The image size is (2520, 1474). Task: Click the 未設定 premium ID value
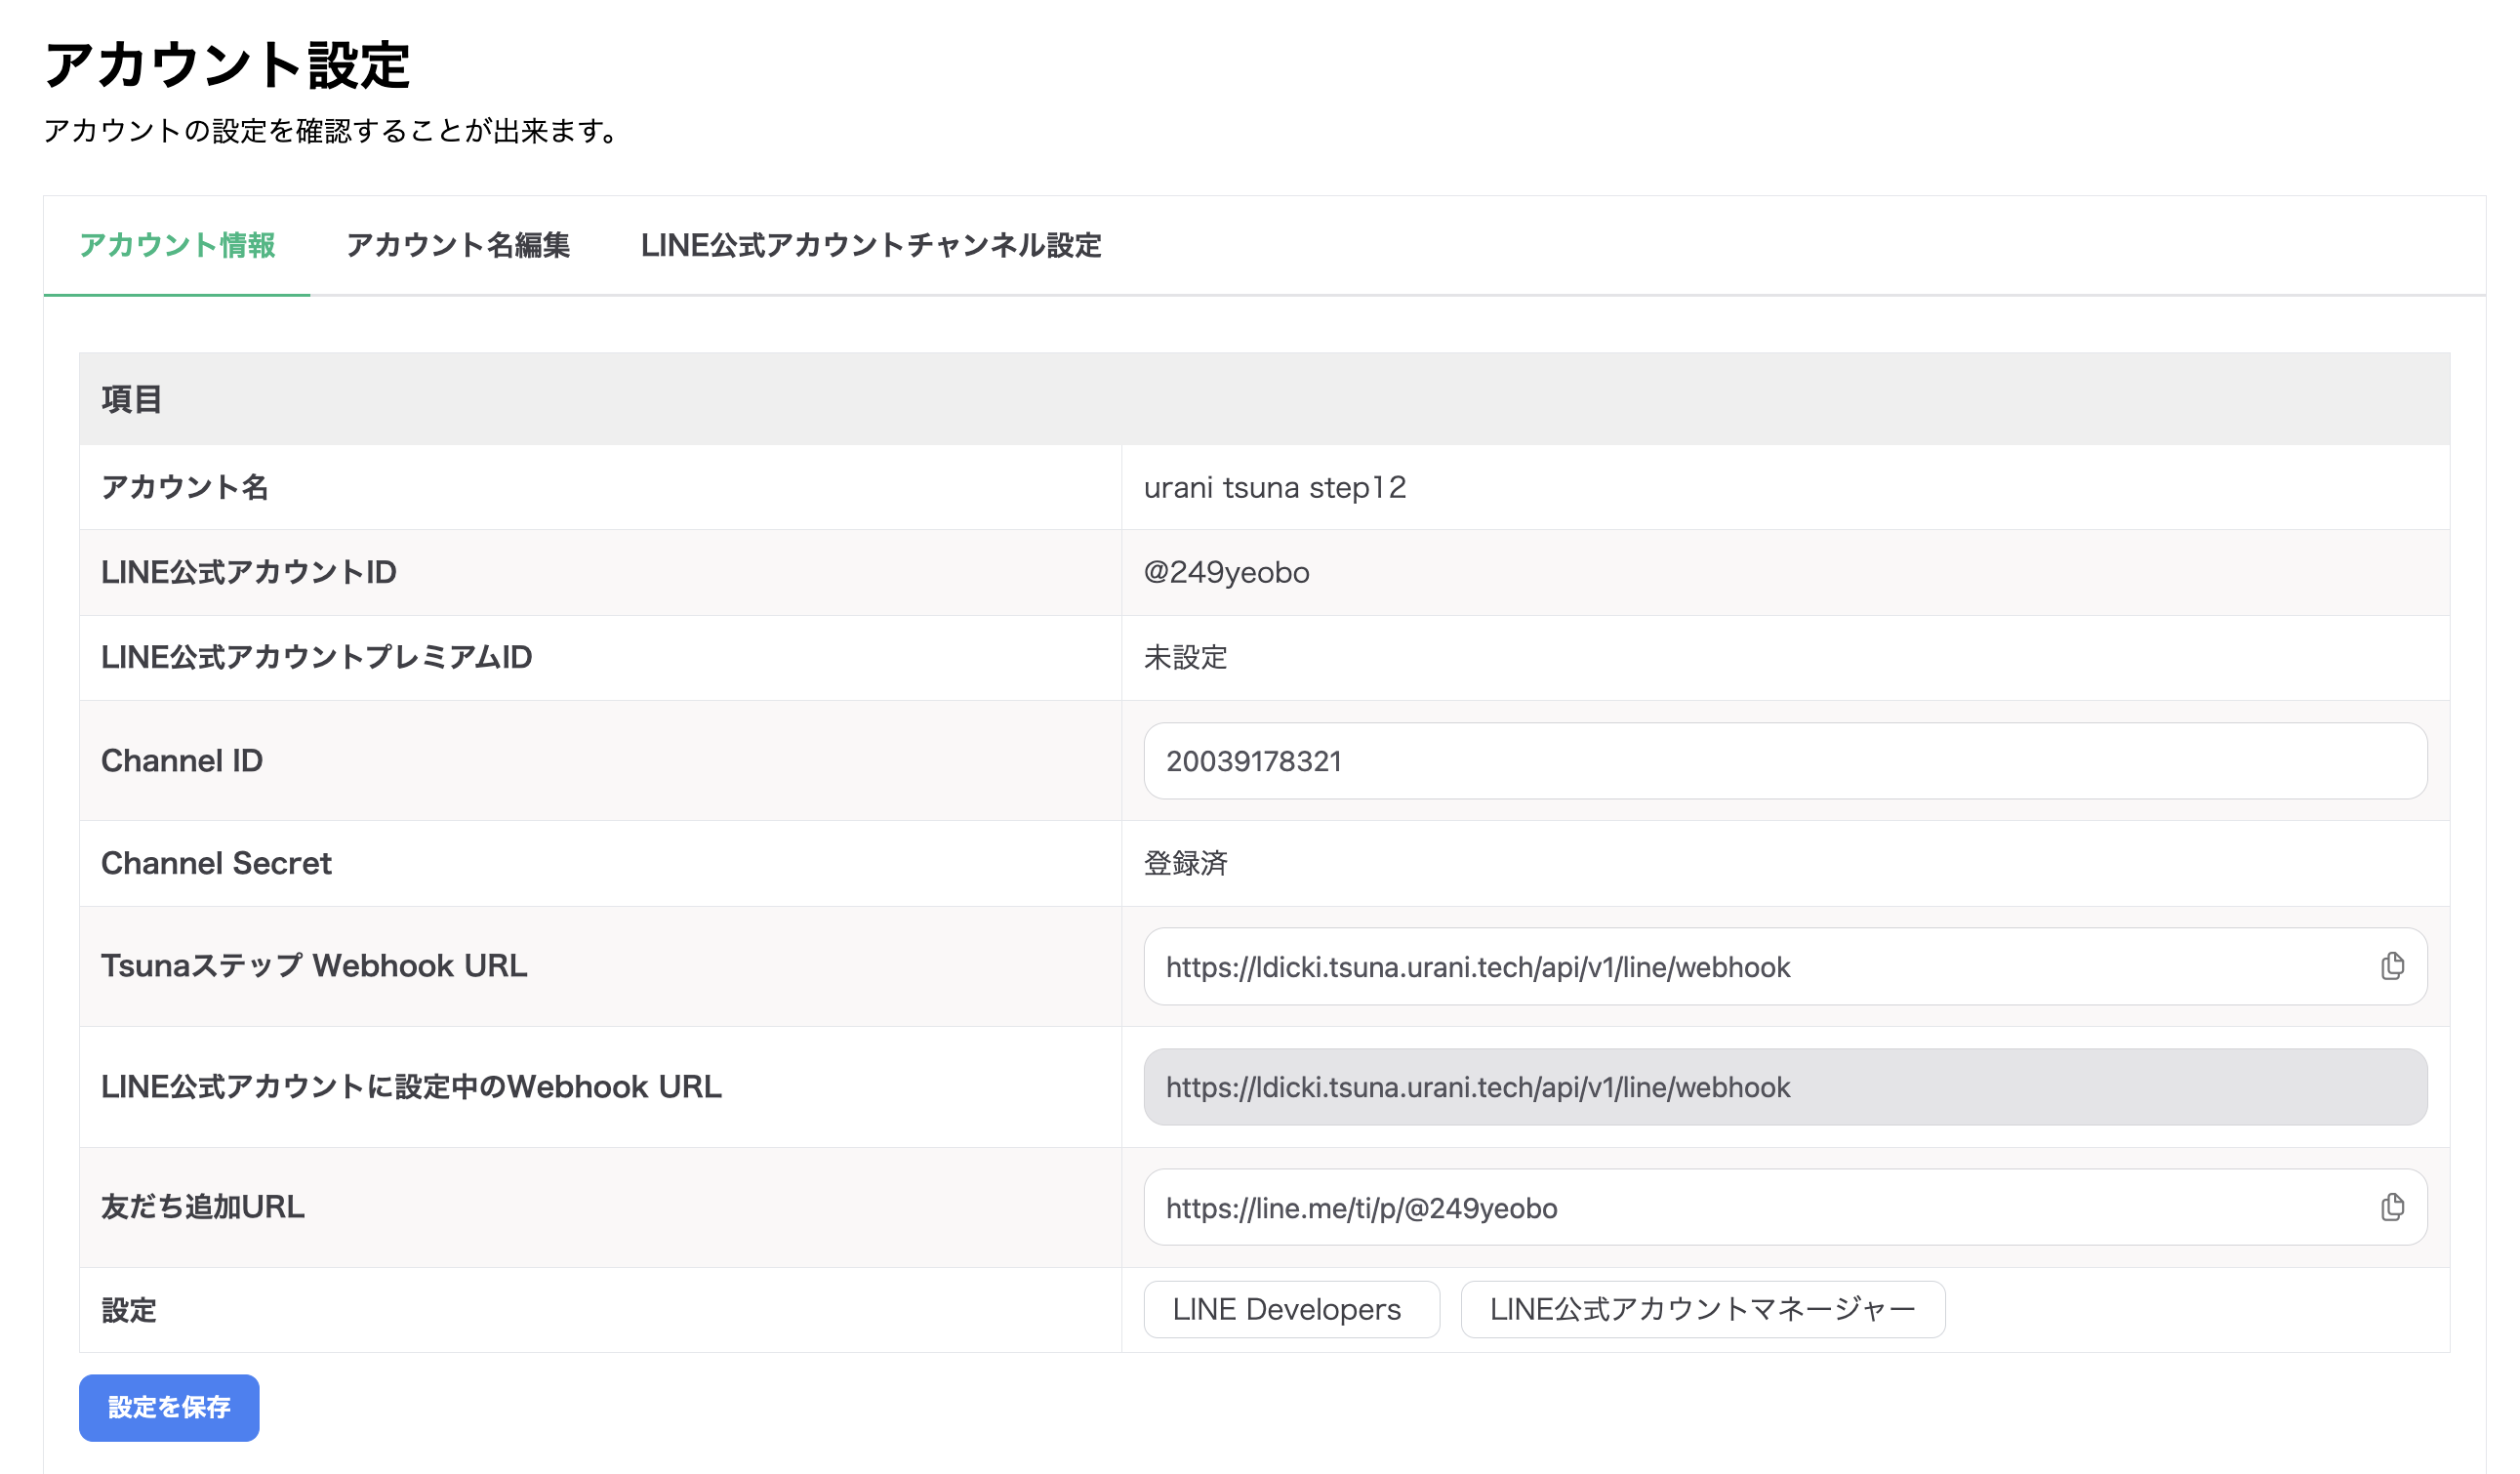coord(1186,657)
